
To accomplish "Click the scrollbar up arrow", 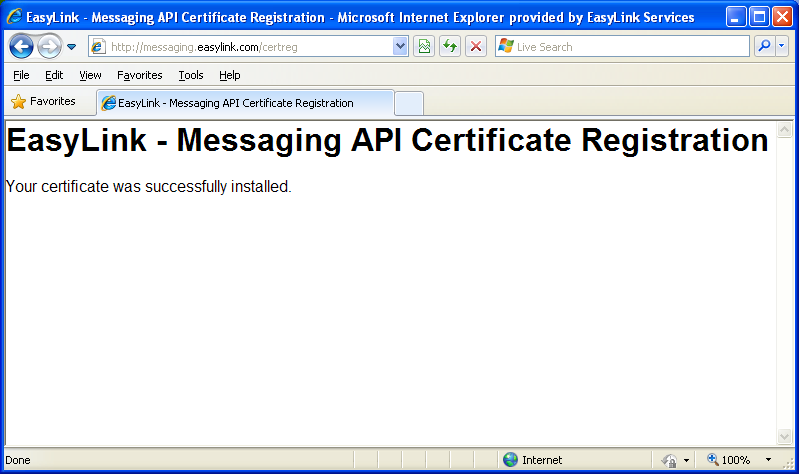I will [784, 129].
